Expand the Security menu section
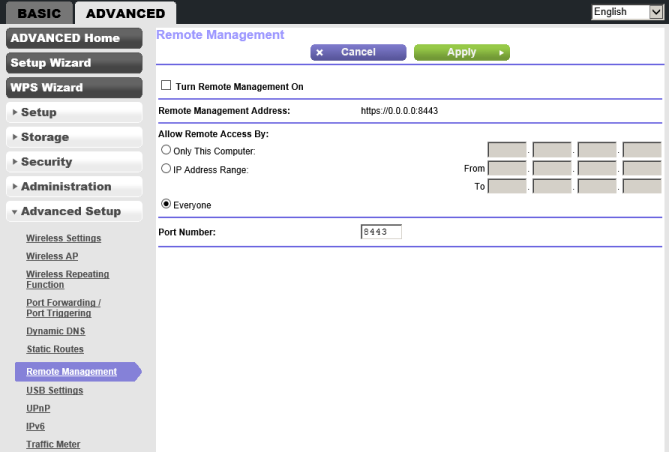Image resolution: width=669 pixels, height=452 pixels. pyautogui.click(x=74, y=162)
